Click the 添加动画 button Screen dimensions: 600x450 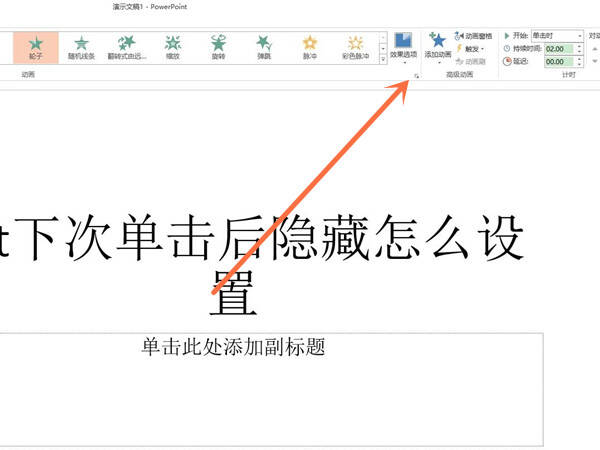coord(438,48)
